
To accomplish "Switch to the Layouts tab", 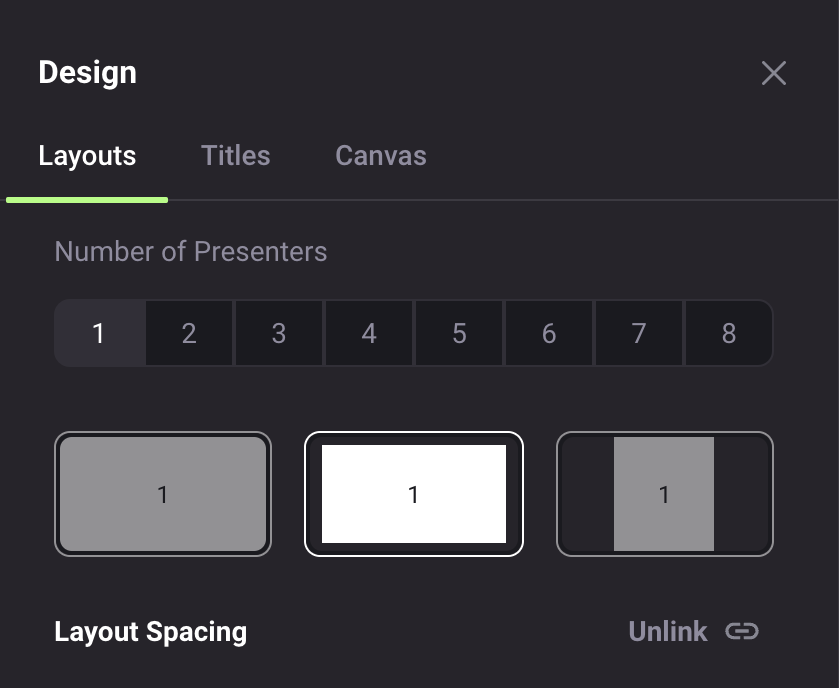I will [87, 156].
